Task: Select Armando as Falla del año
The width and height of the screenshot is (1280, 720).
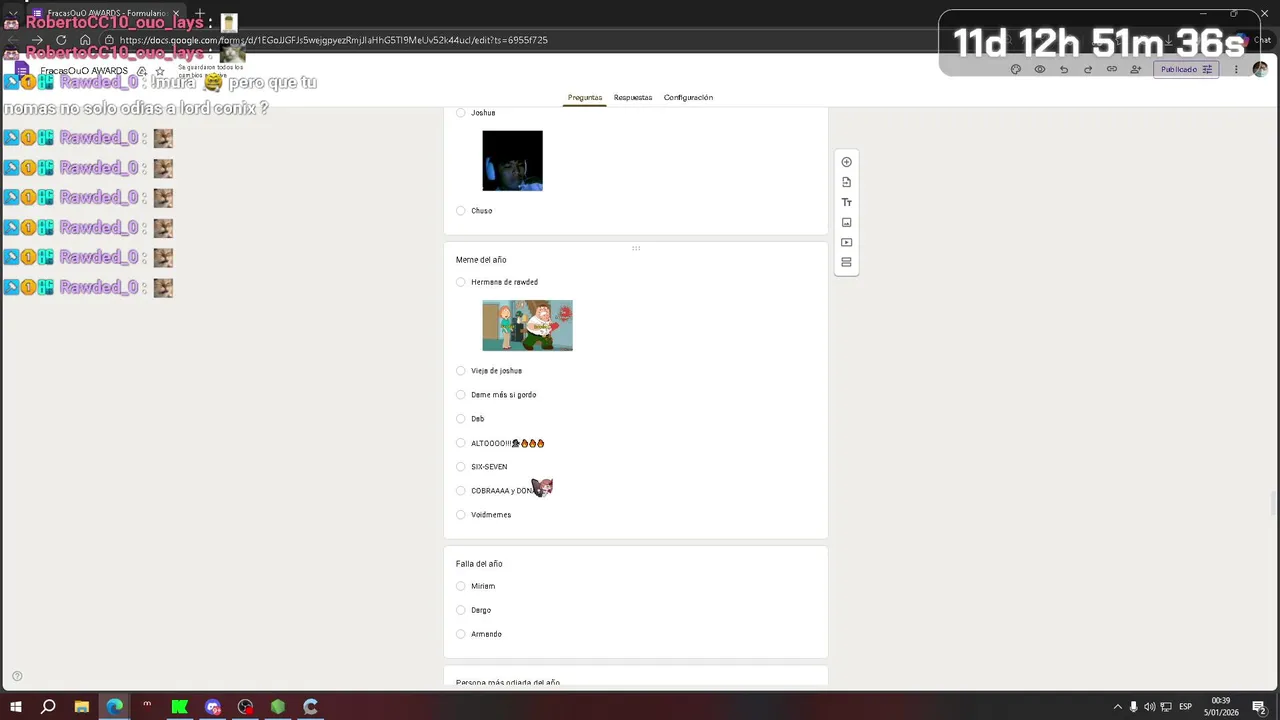Action: coord(461,634)
